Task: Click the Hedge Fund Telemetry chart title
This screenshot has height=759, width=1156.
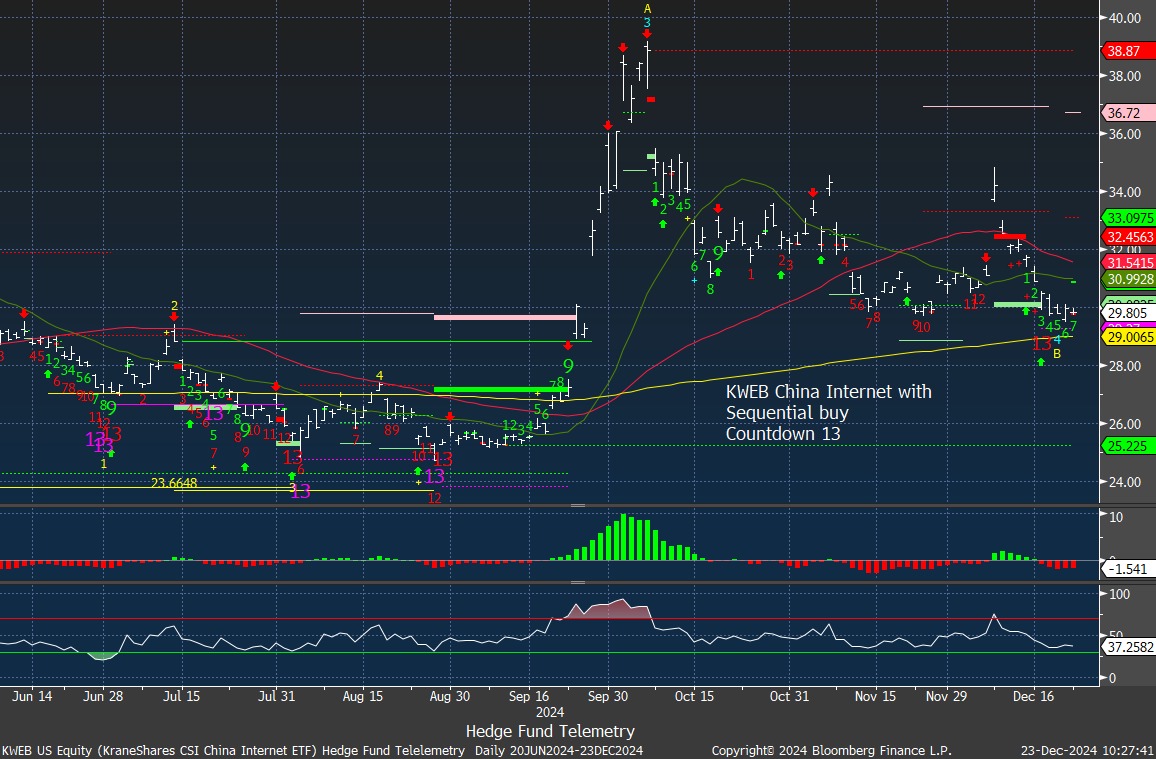Action: click(x=550, y=731)
